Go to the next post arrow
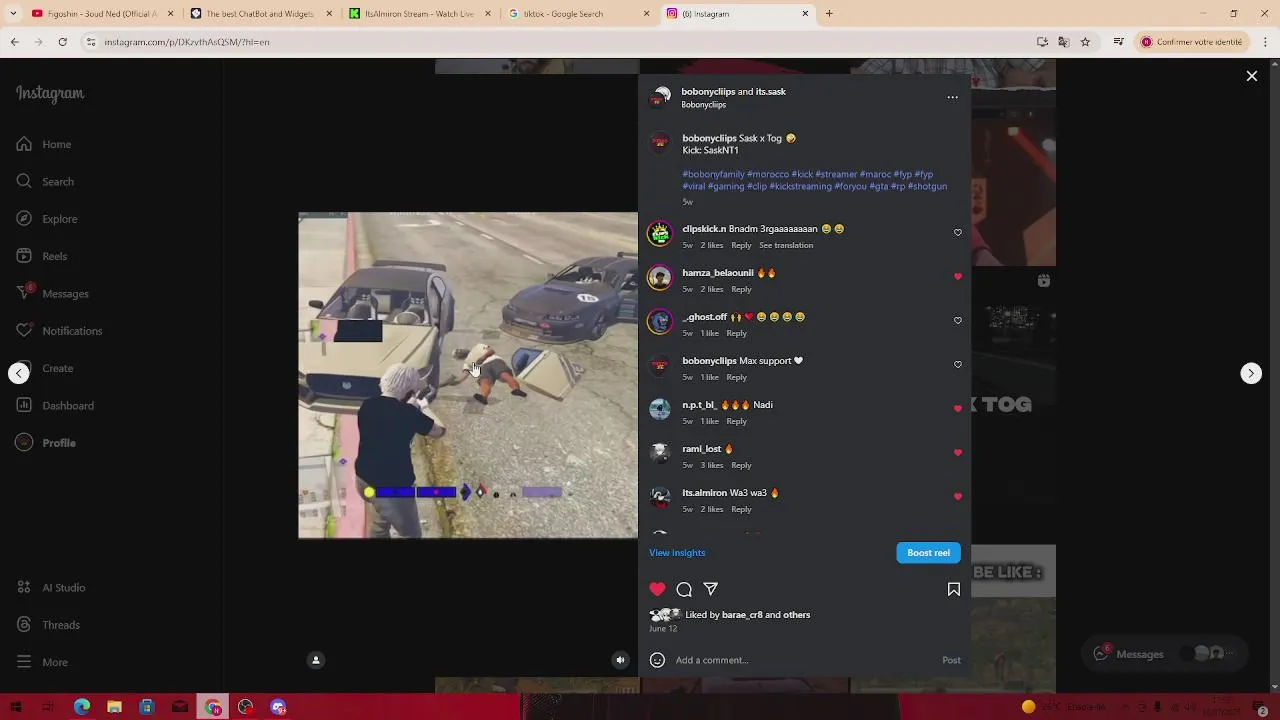1280x720 pixels. coord(1250,373)
